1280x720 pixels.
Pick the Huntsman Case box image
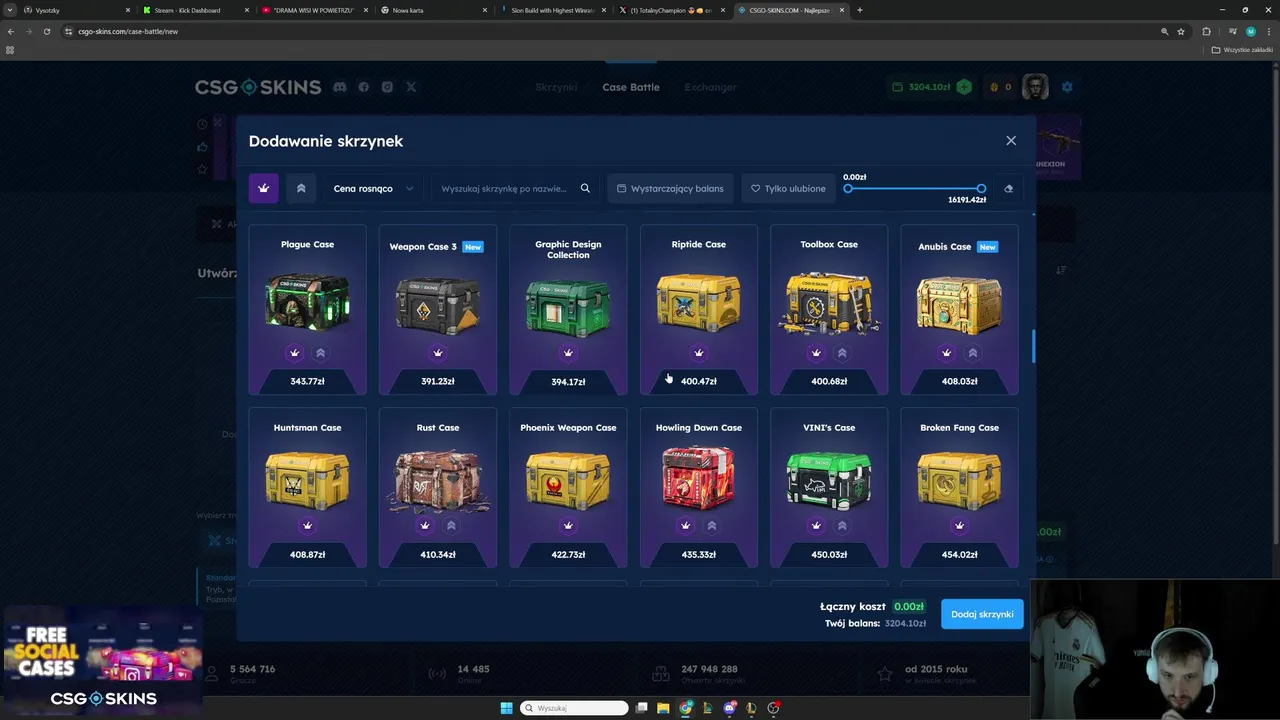pos(307,480)
